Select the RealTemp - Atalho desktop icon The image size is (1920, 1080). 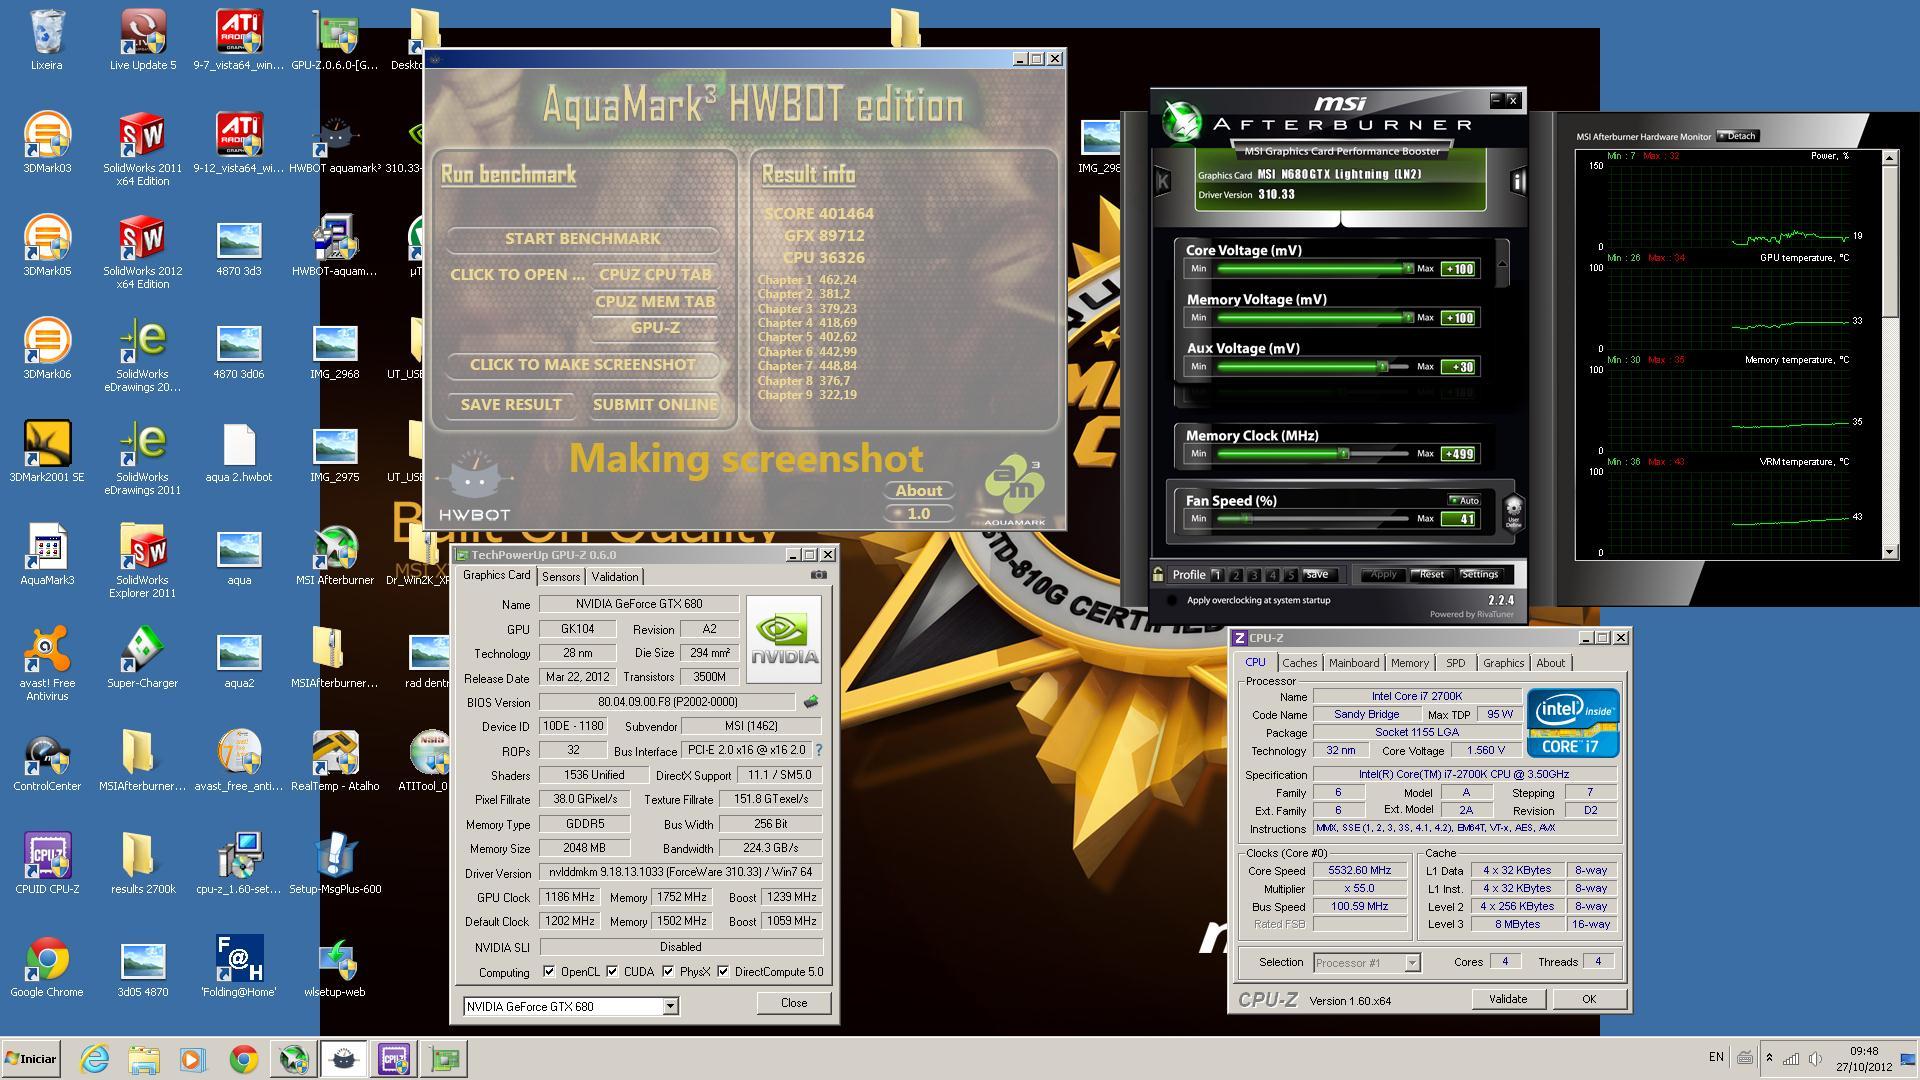click(x=335, y=761)
